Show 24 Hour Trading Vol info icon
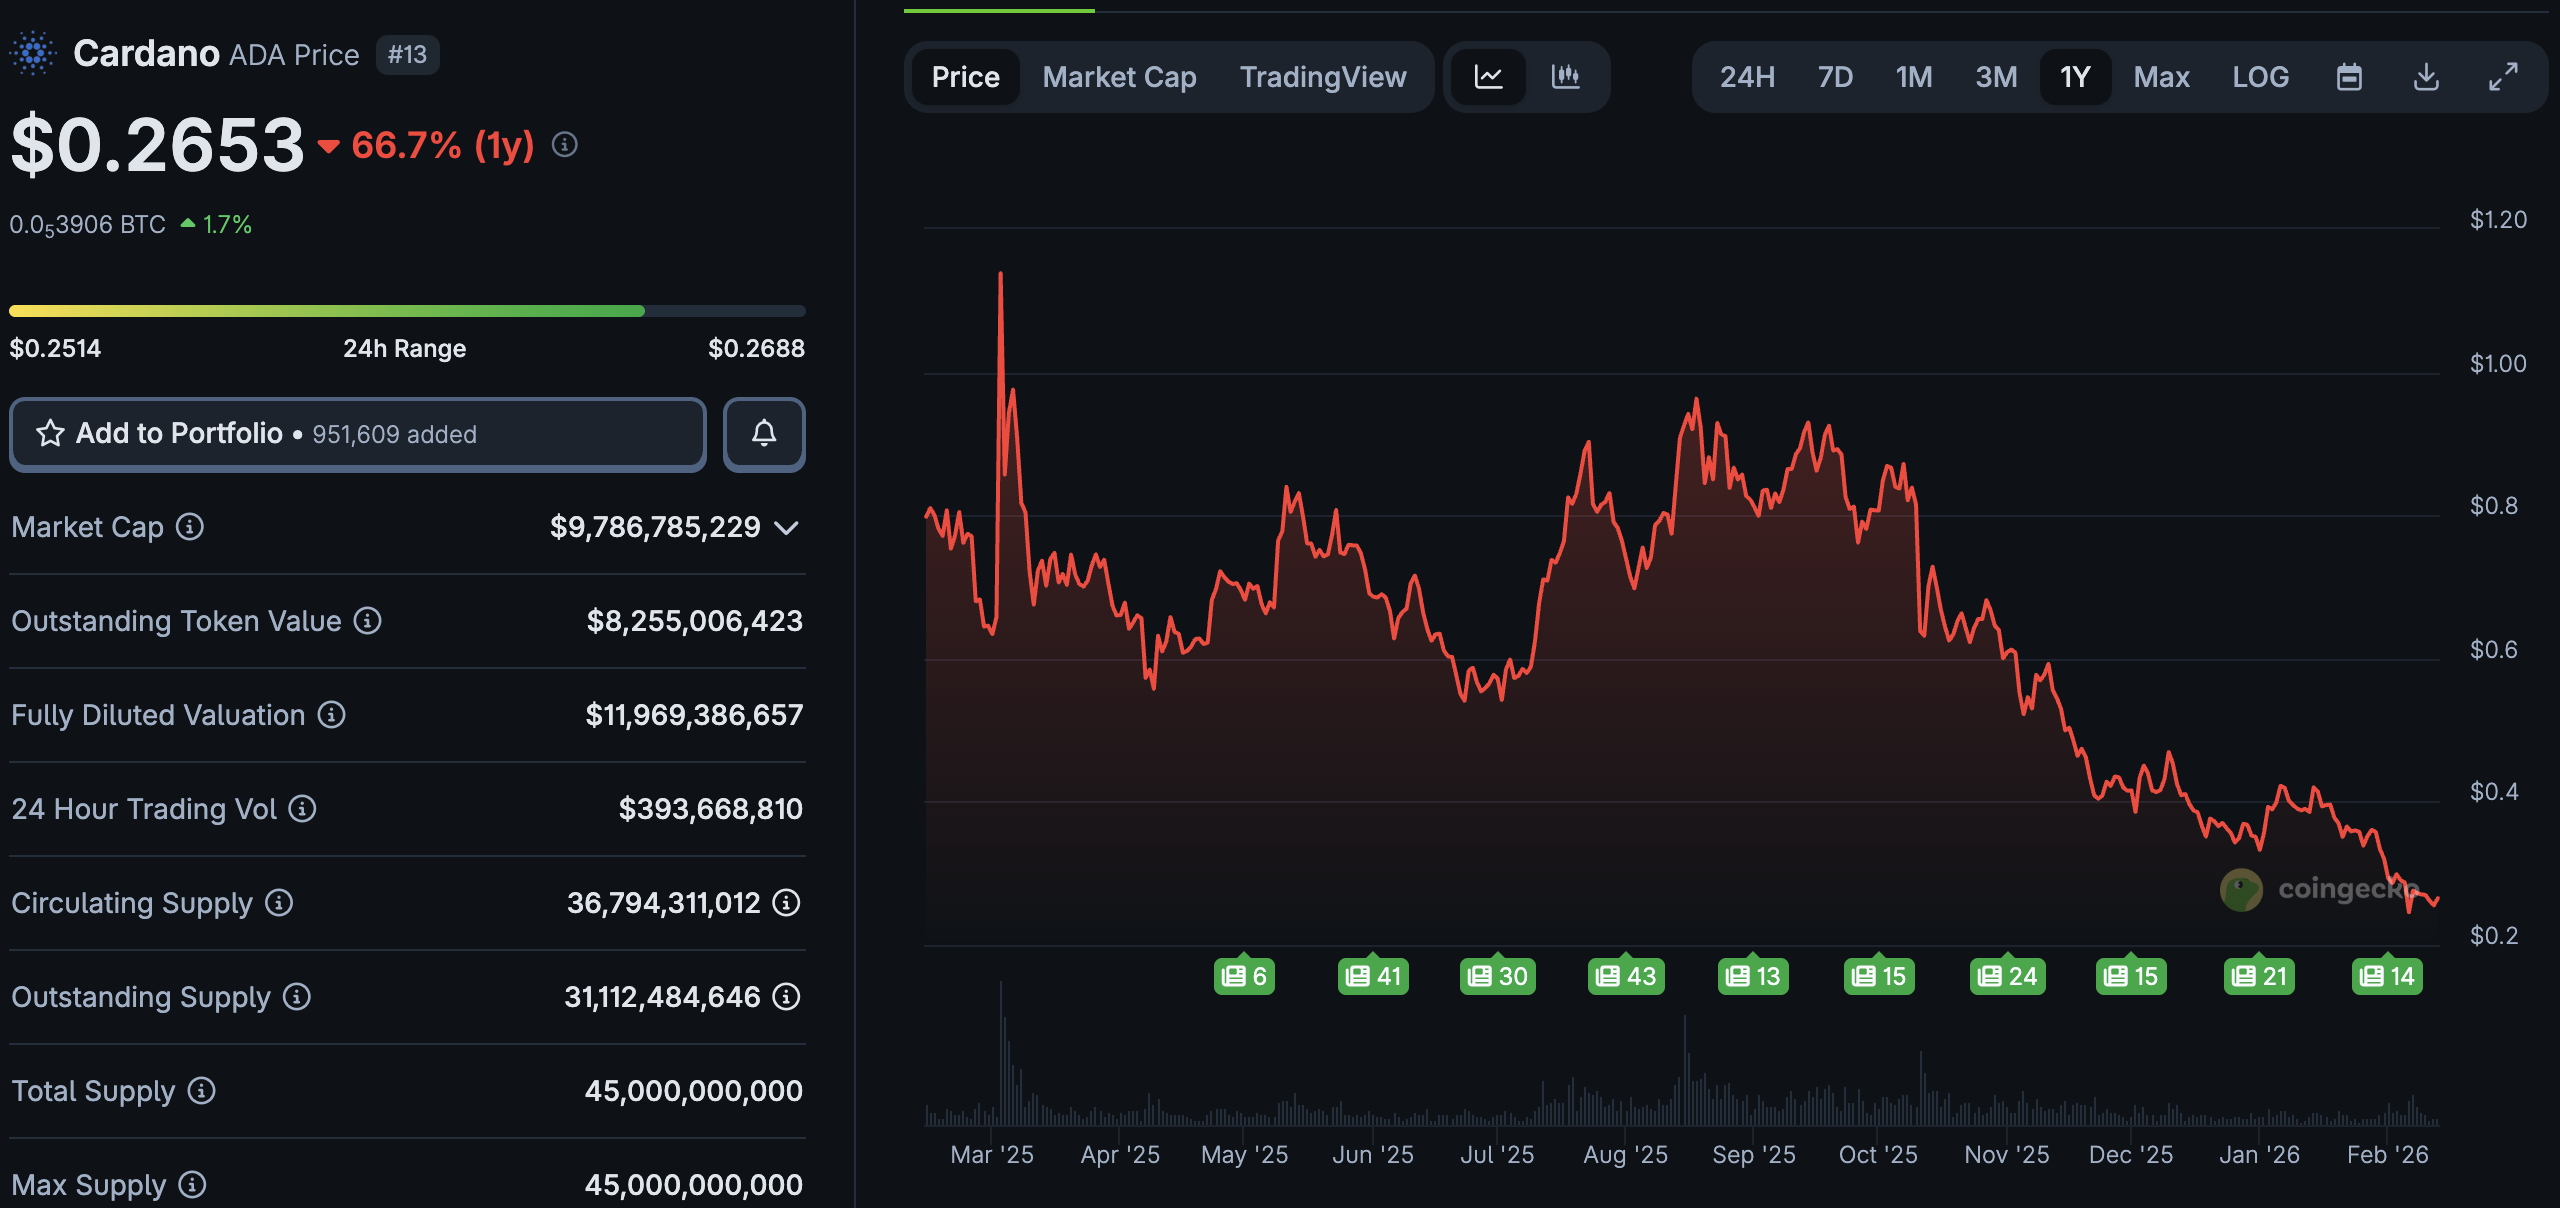The width and height of the screenshot is (2560, 1208). click(x=303, y=809)
